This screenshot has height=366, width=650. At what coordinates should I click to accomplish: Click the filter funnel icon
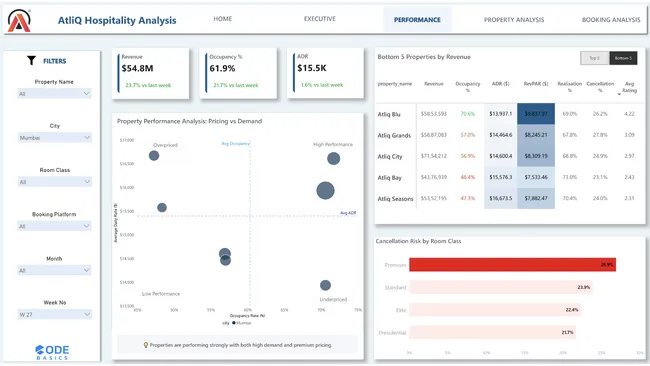(32, 61)
